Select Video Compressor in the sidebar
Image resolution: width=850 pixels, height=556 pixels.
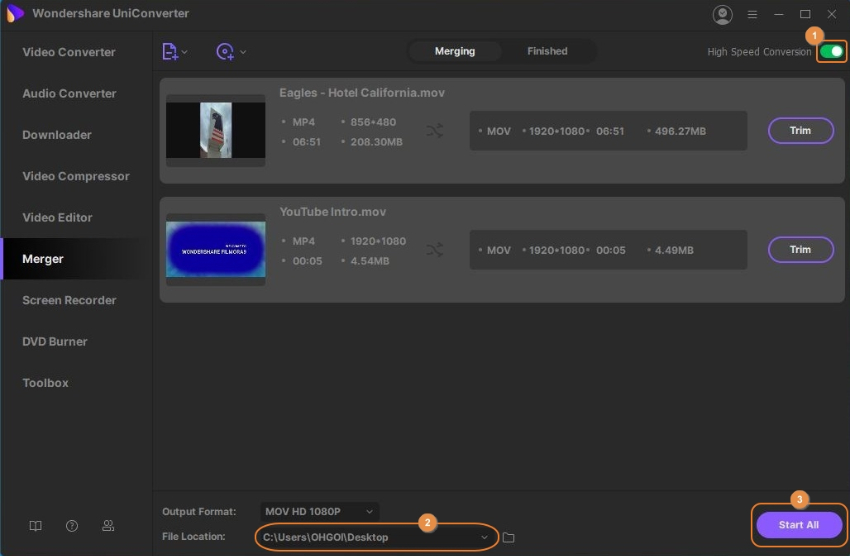tap(76, 176)
